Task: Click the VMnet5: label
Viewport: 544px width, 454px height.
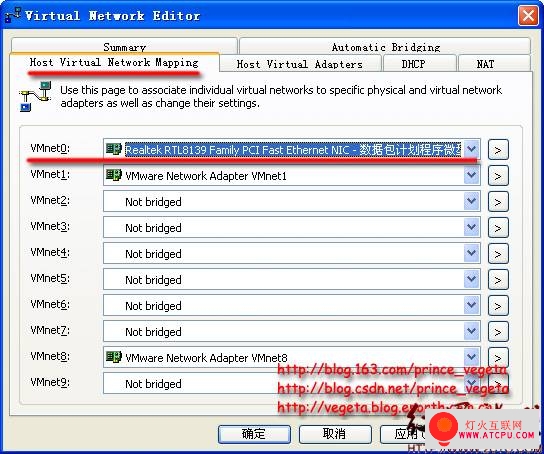Action: [x=50, y=279]
